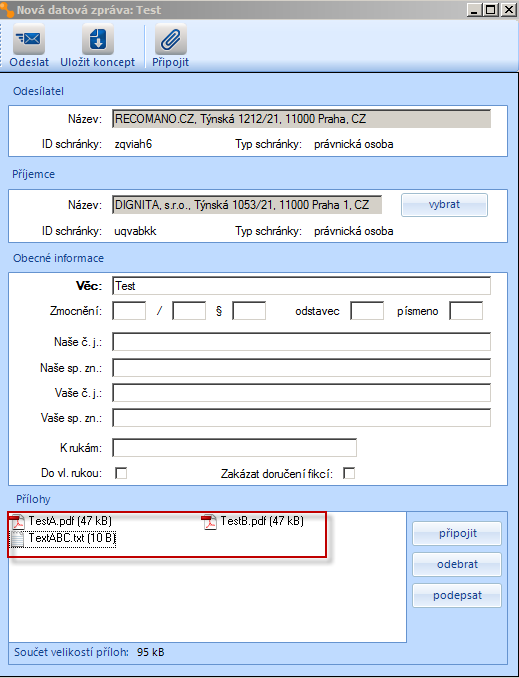Click the K rukám input field
Image resolution: width=519 pixels, height=678 pixels.
(234, 448)
